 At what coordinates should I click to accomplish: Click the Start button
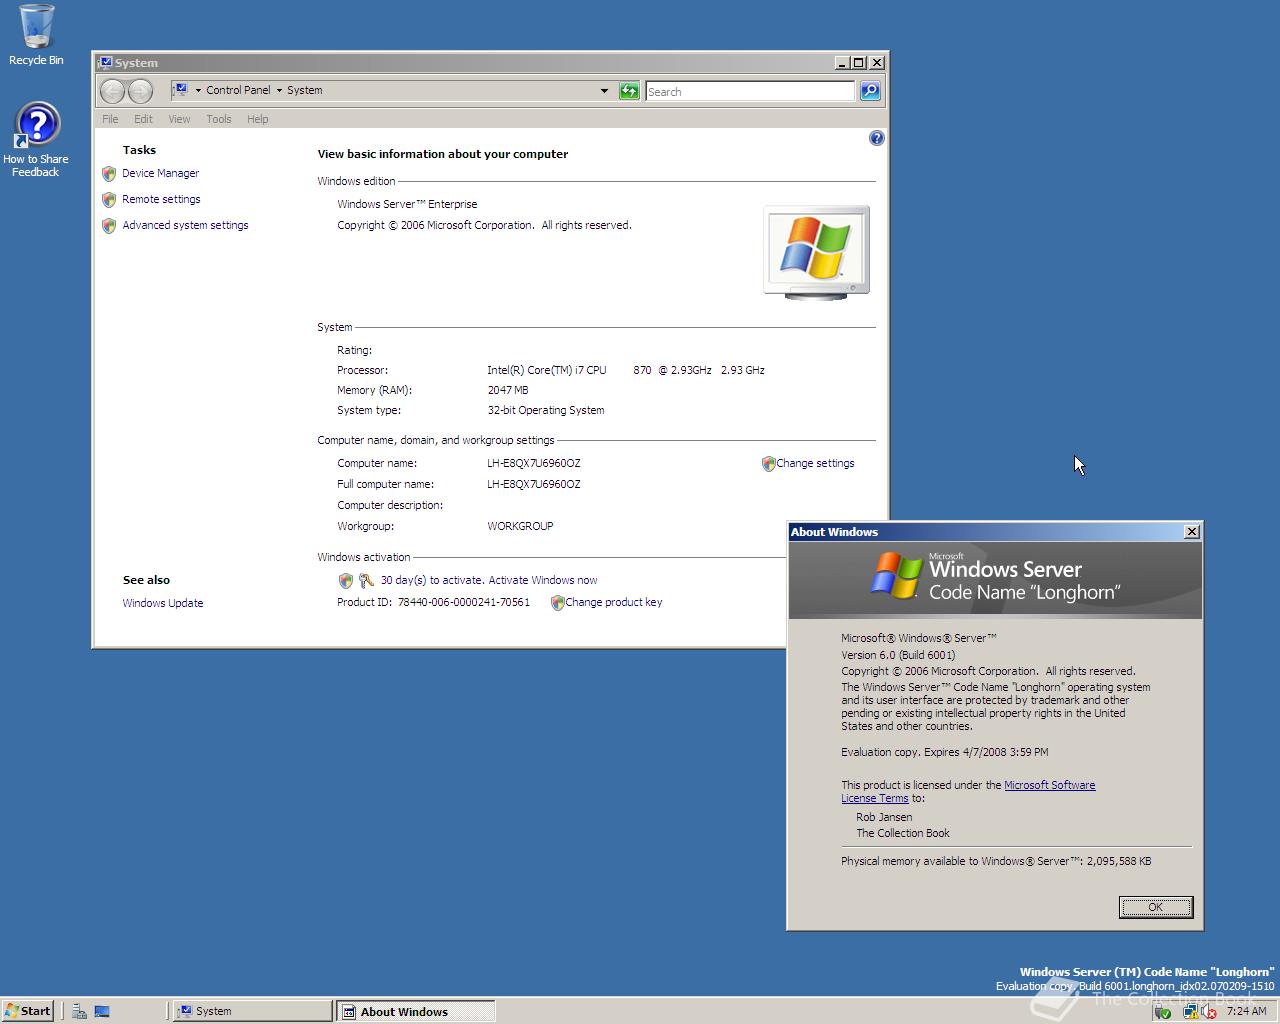(28, 1011)
